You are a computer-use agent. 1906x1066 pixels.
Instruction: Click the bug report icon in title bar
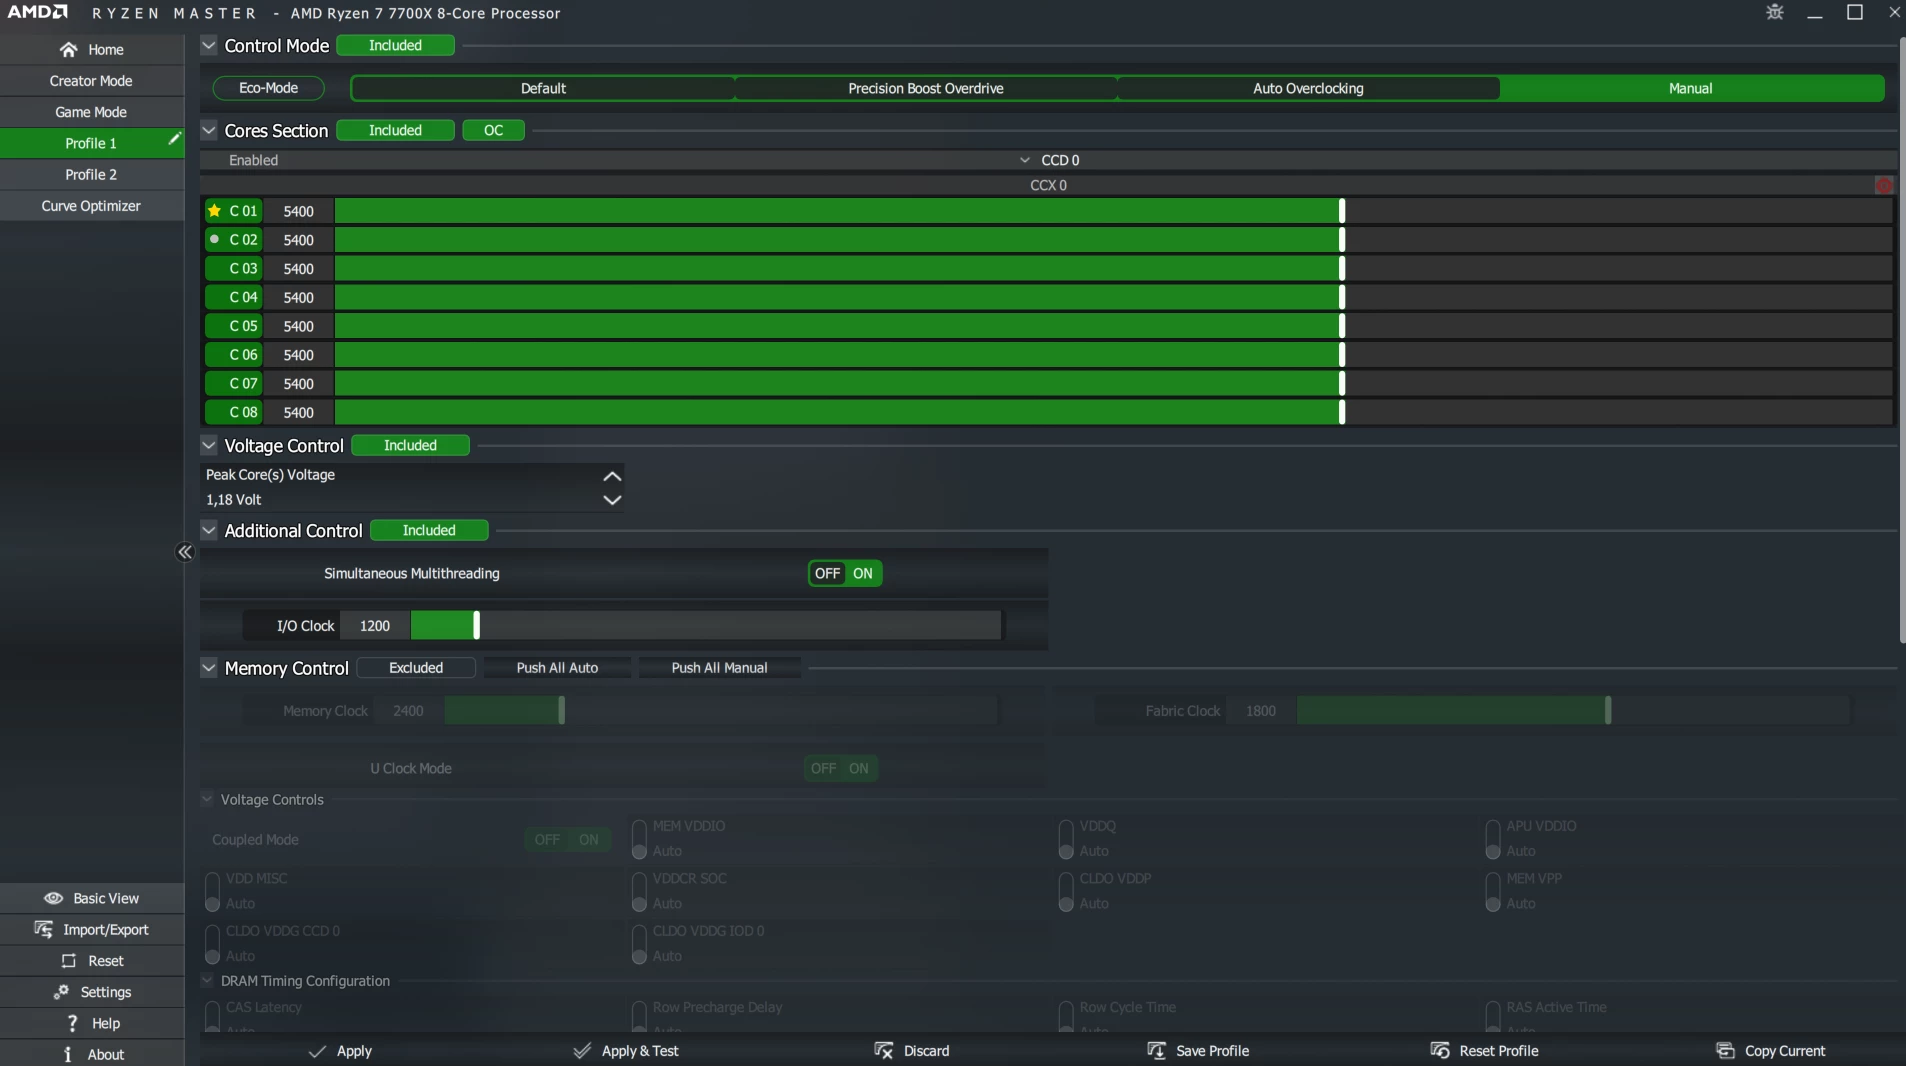1775,12
